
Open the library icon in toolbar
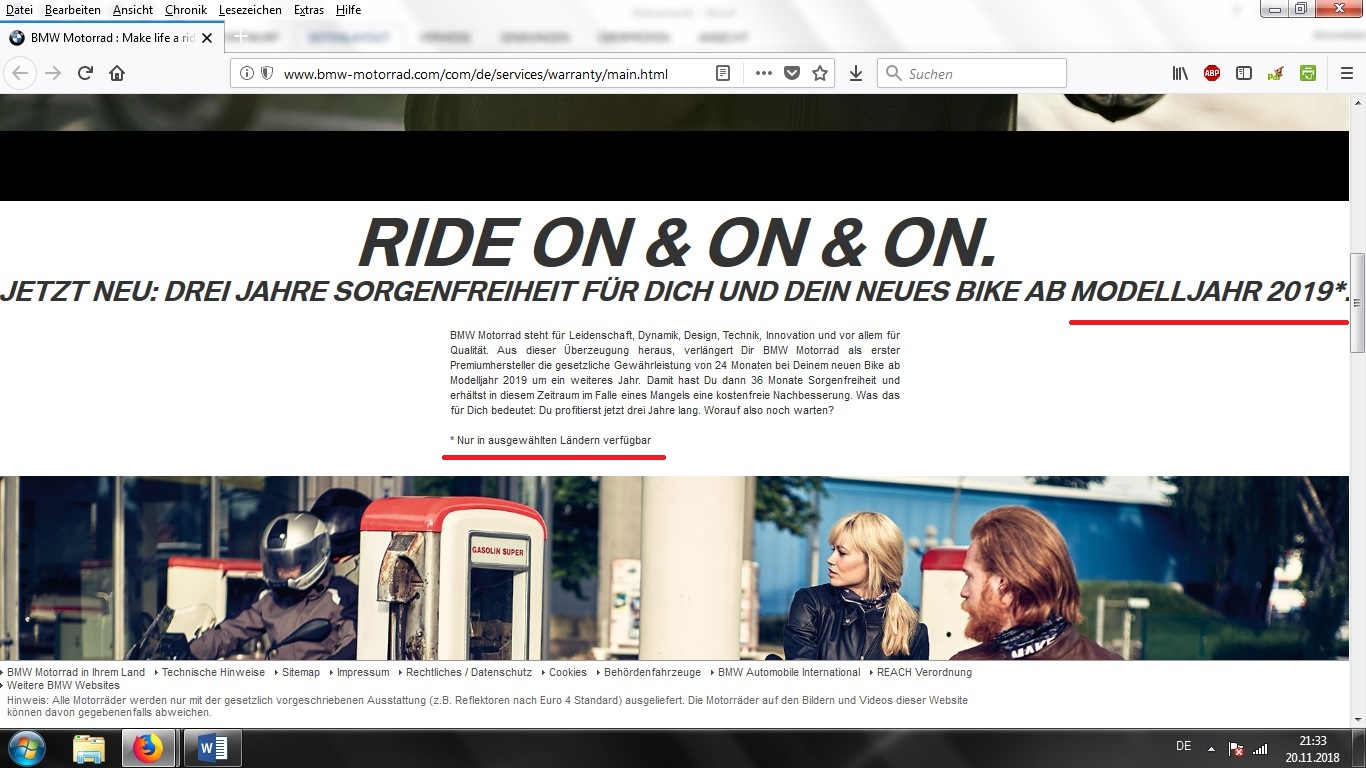click(x=1180, y=73)
